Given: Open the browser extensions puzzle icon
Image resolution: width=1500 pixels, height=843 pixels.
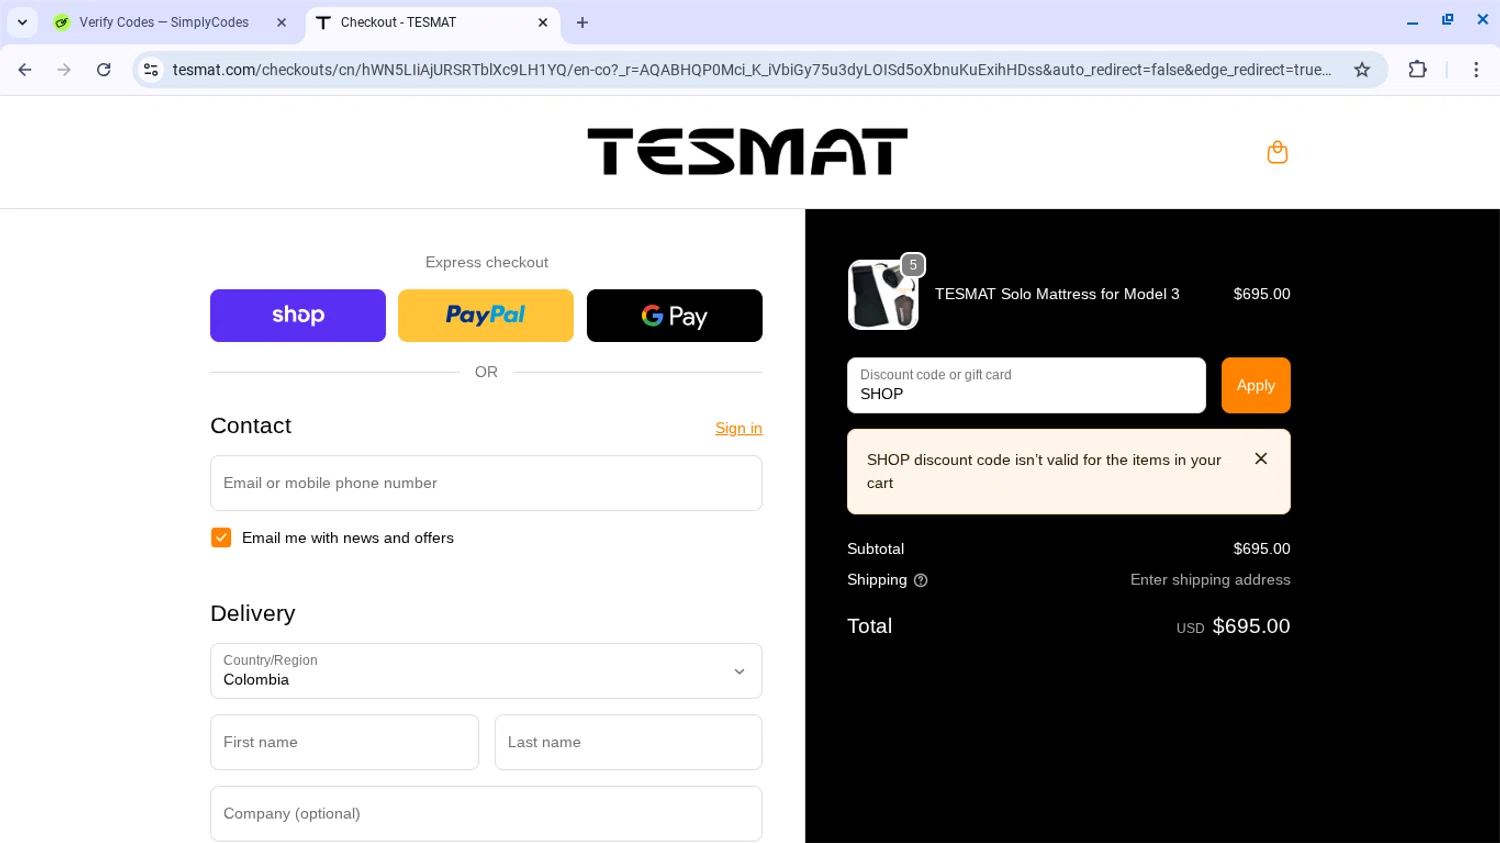Looking at the screenshot, I should [1417, 70].
